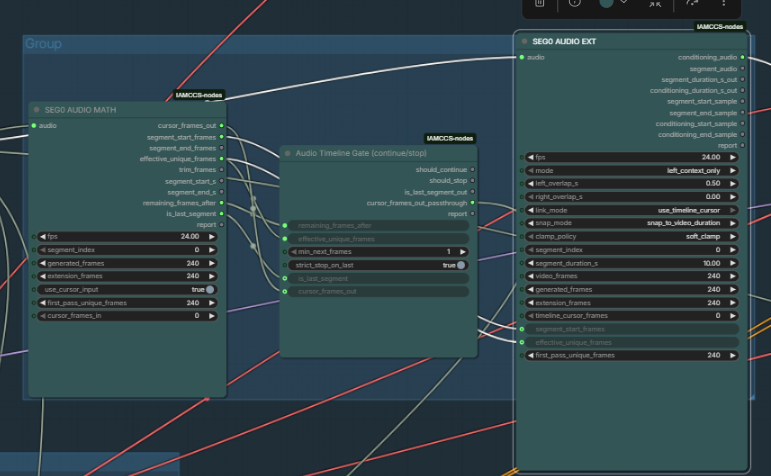Open the node color picker swatch in toolbar
771x476 pixels.
coord(606,3)
